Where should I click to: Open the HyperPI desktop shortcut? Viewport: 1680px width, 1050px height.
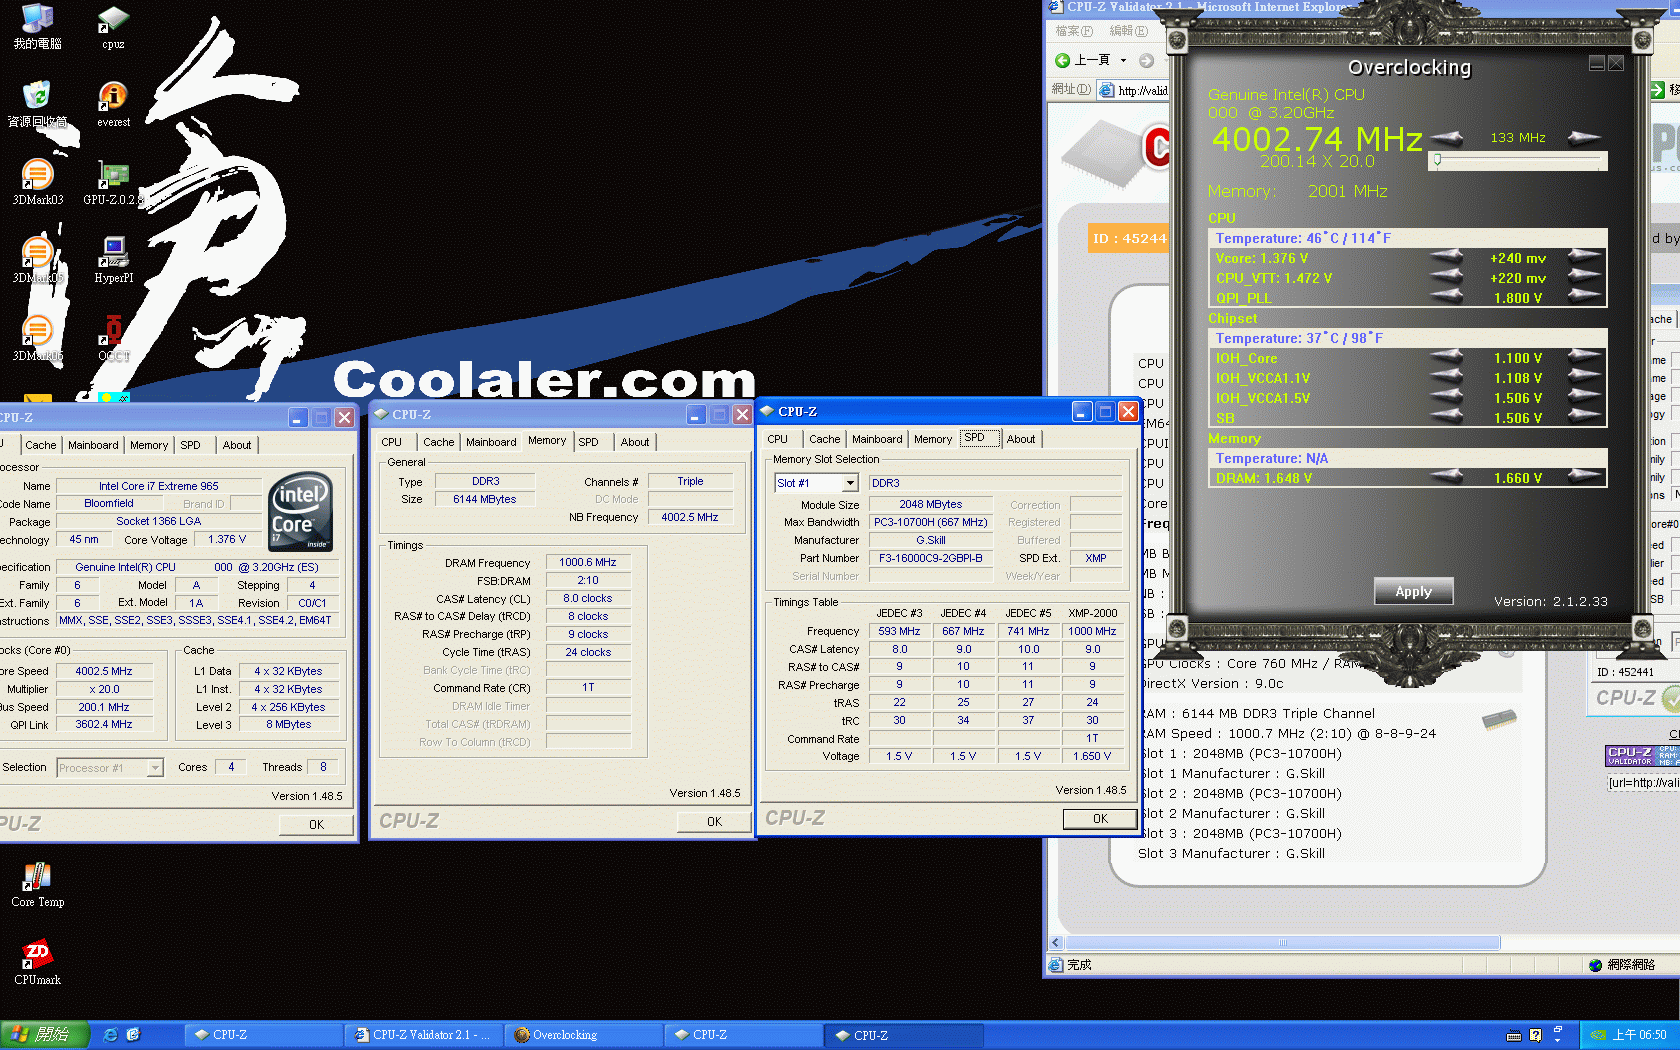(x=113, y=260)
